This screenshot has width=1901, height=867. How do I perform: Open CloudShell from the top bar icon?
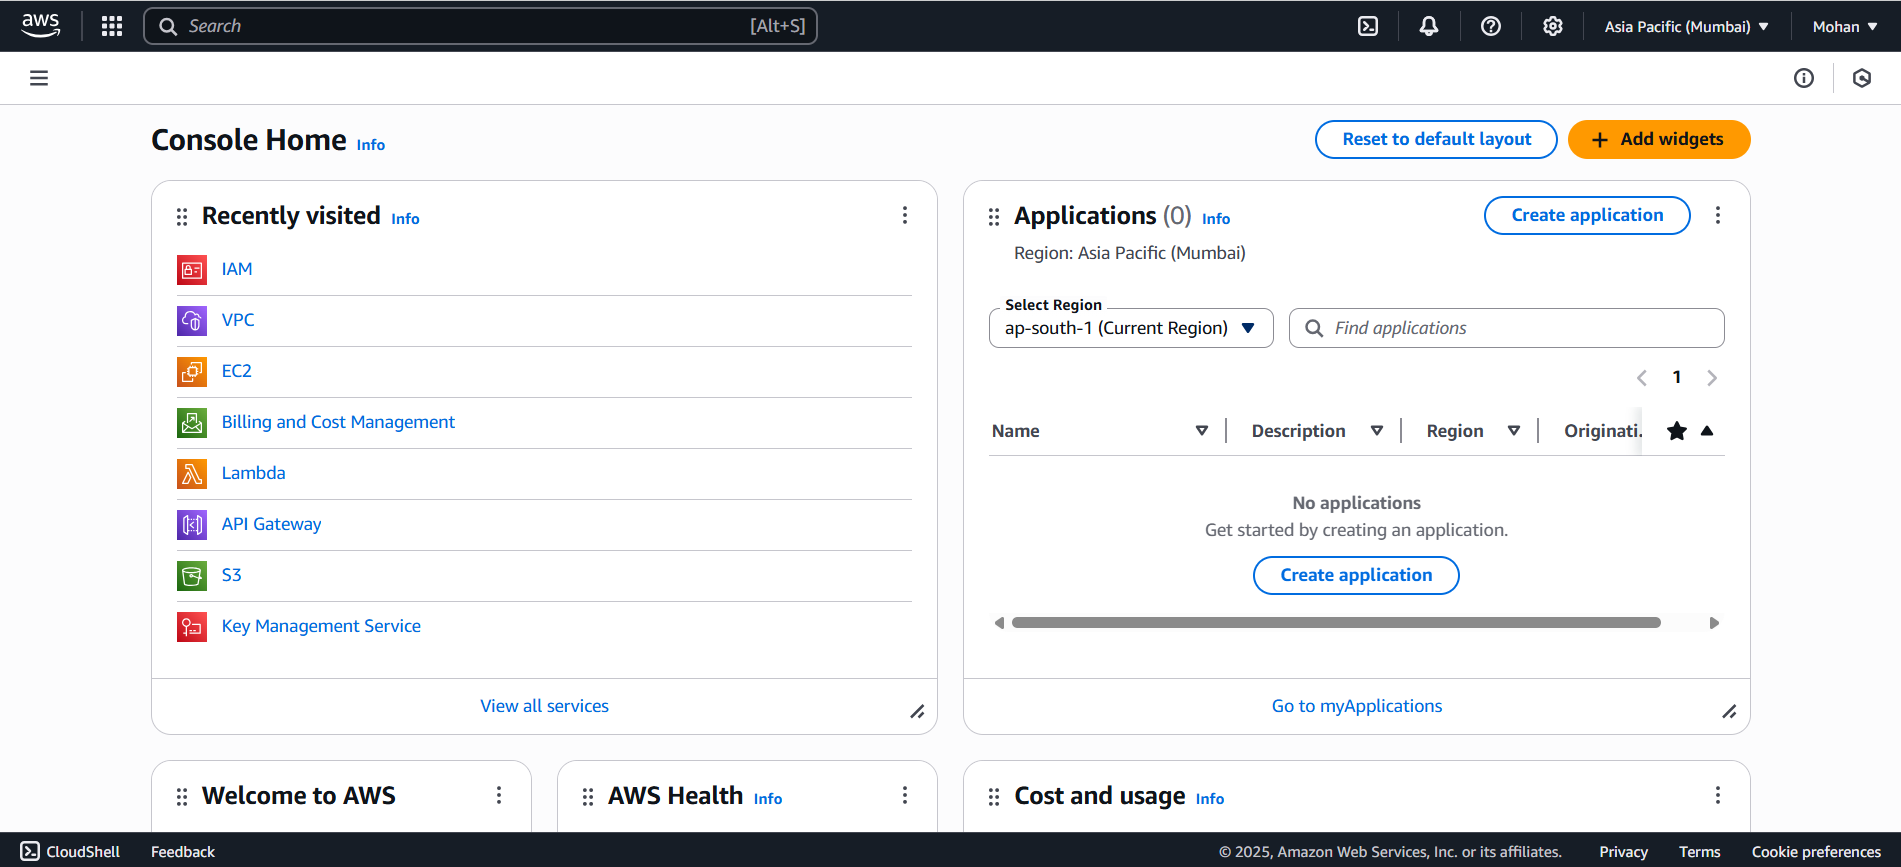tap(1368, 26)
